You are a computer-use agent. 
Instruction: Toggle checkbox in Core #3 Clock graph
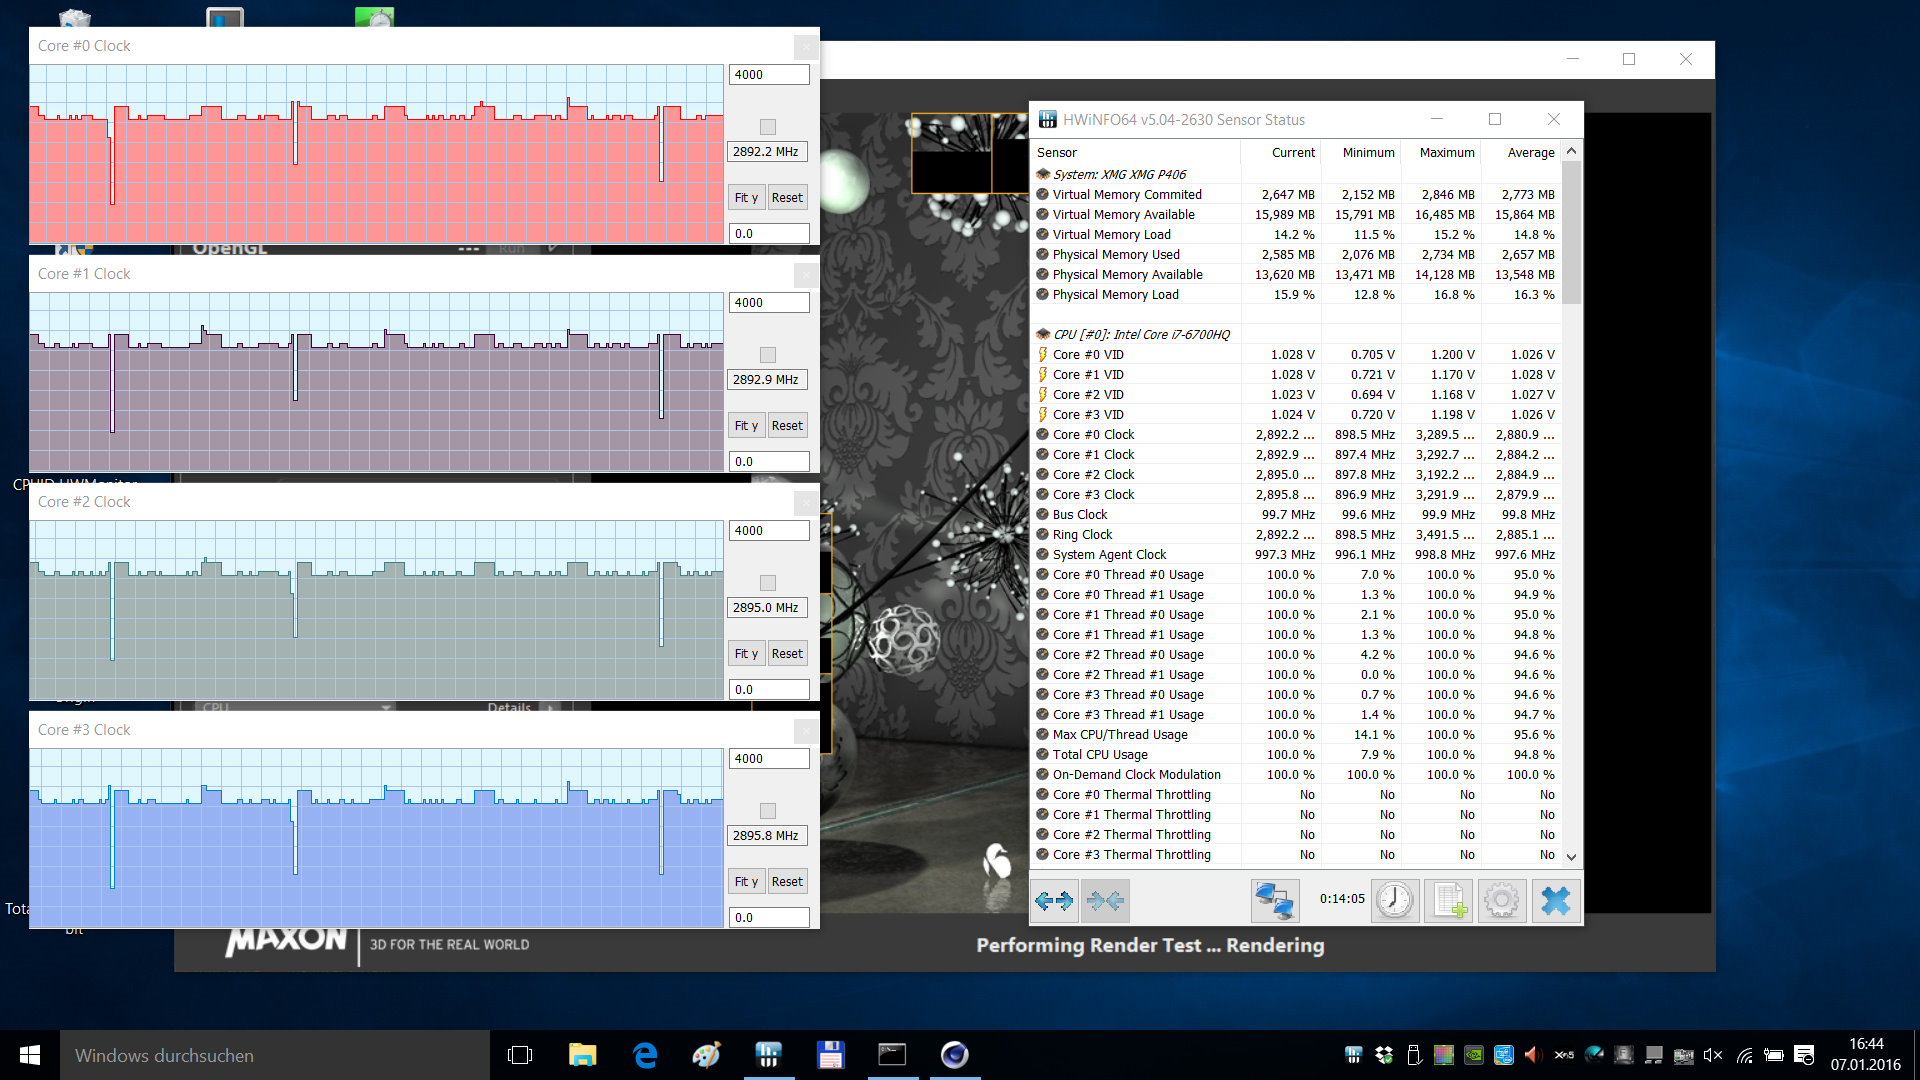coord(767,811)
